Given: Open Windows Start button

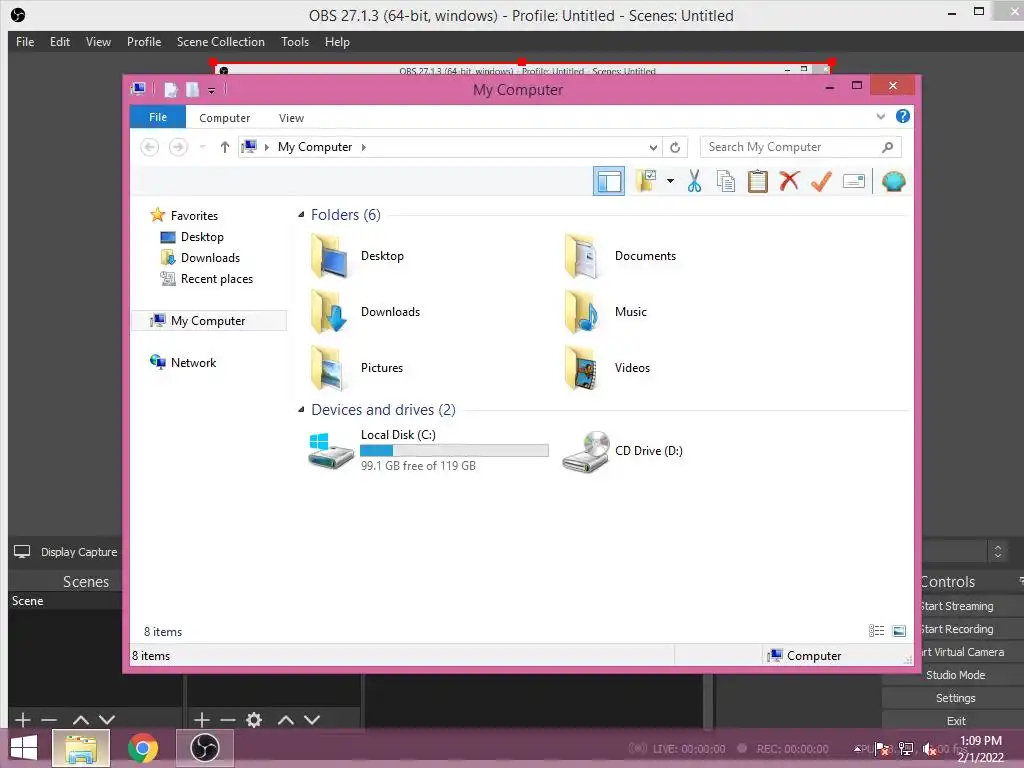Looking at the screenshot, I should 24,748.
